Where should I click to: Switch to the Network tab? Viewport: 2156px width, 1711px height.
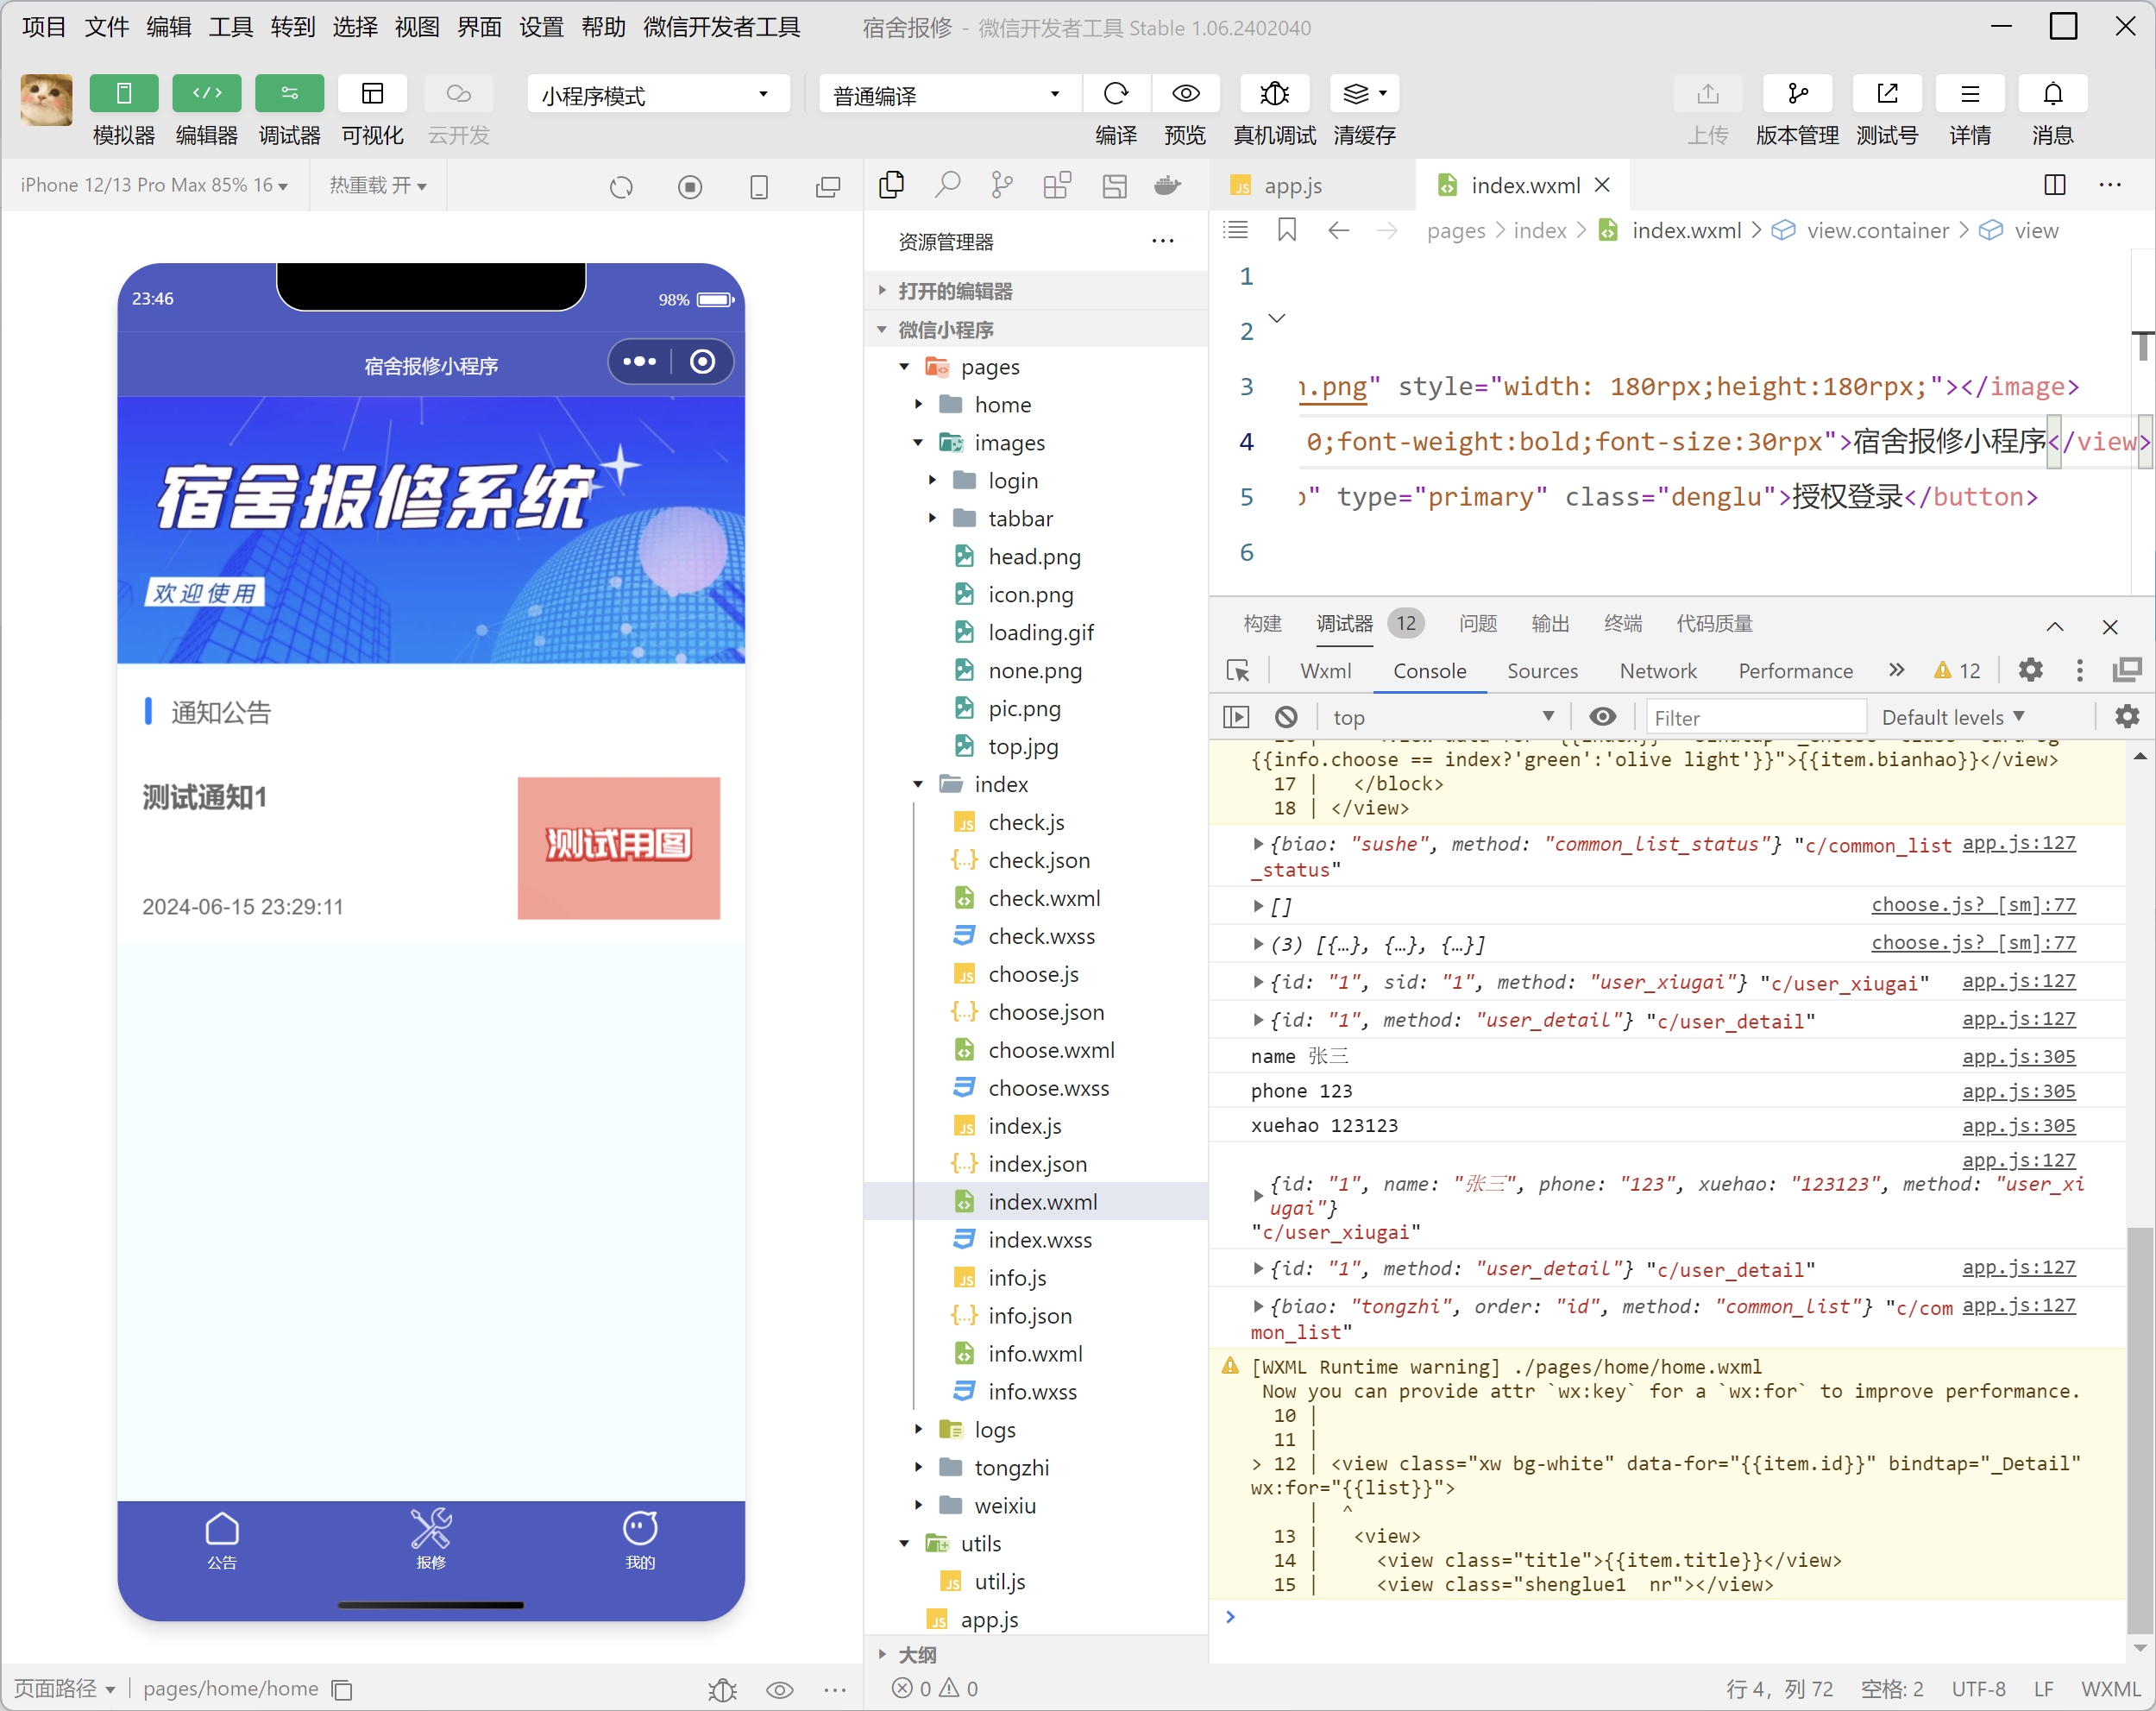click(1657, 671)
